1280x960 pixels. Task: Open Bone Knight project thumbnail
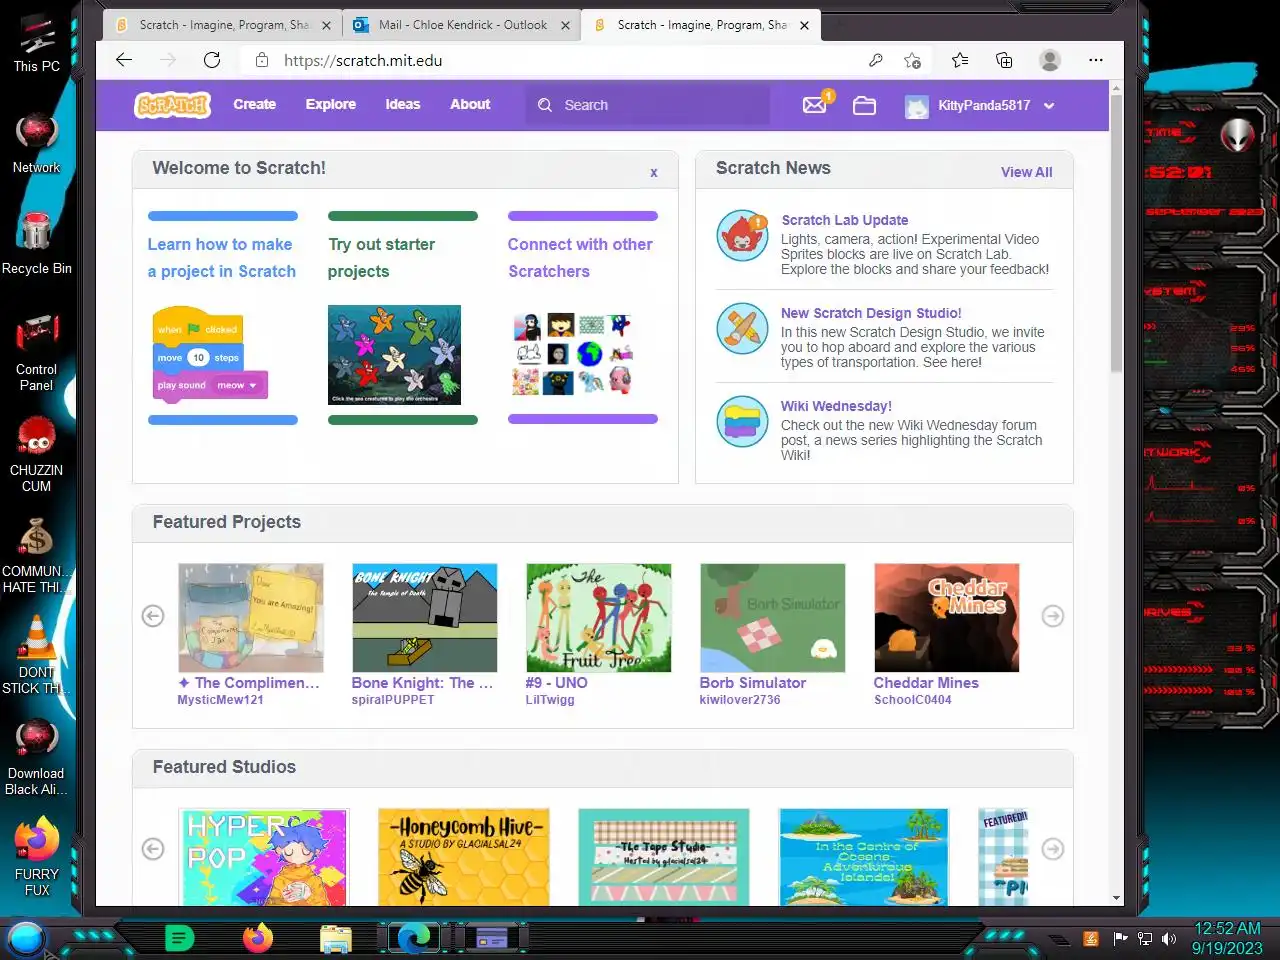[x=425, y=618]
